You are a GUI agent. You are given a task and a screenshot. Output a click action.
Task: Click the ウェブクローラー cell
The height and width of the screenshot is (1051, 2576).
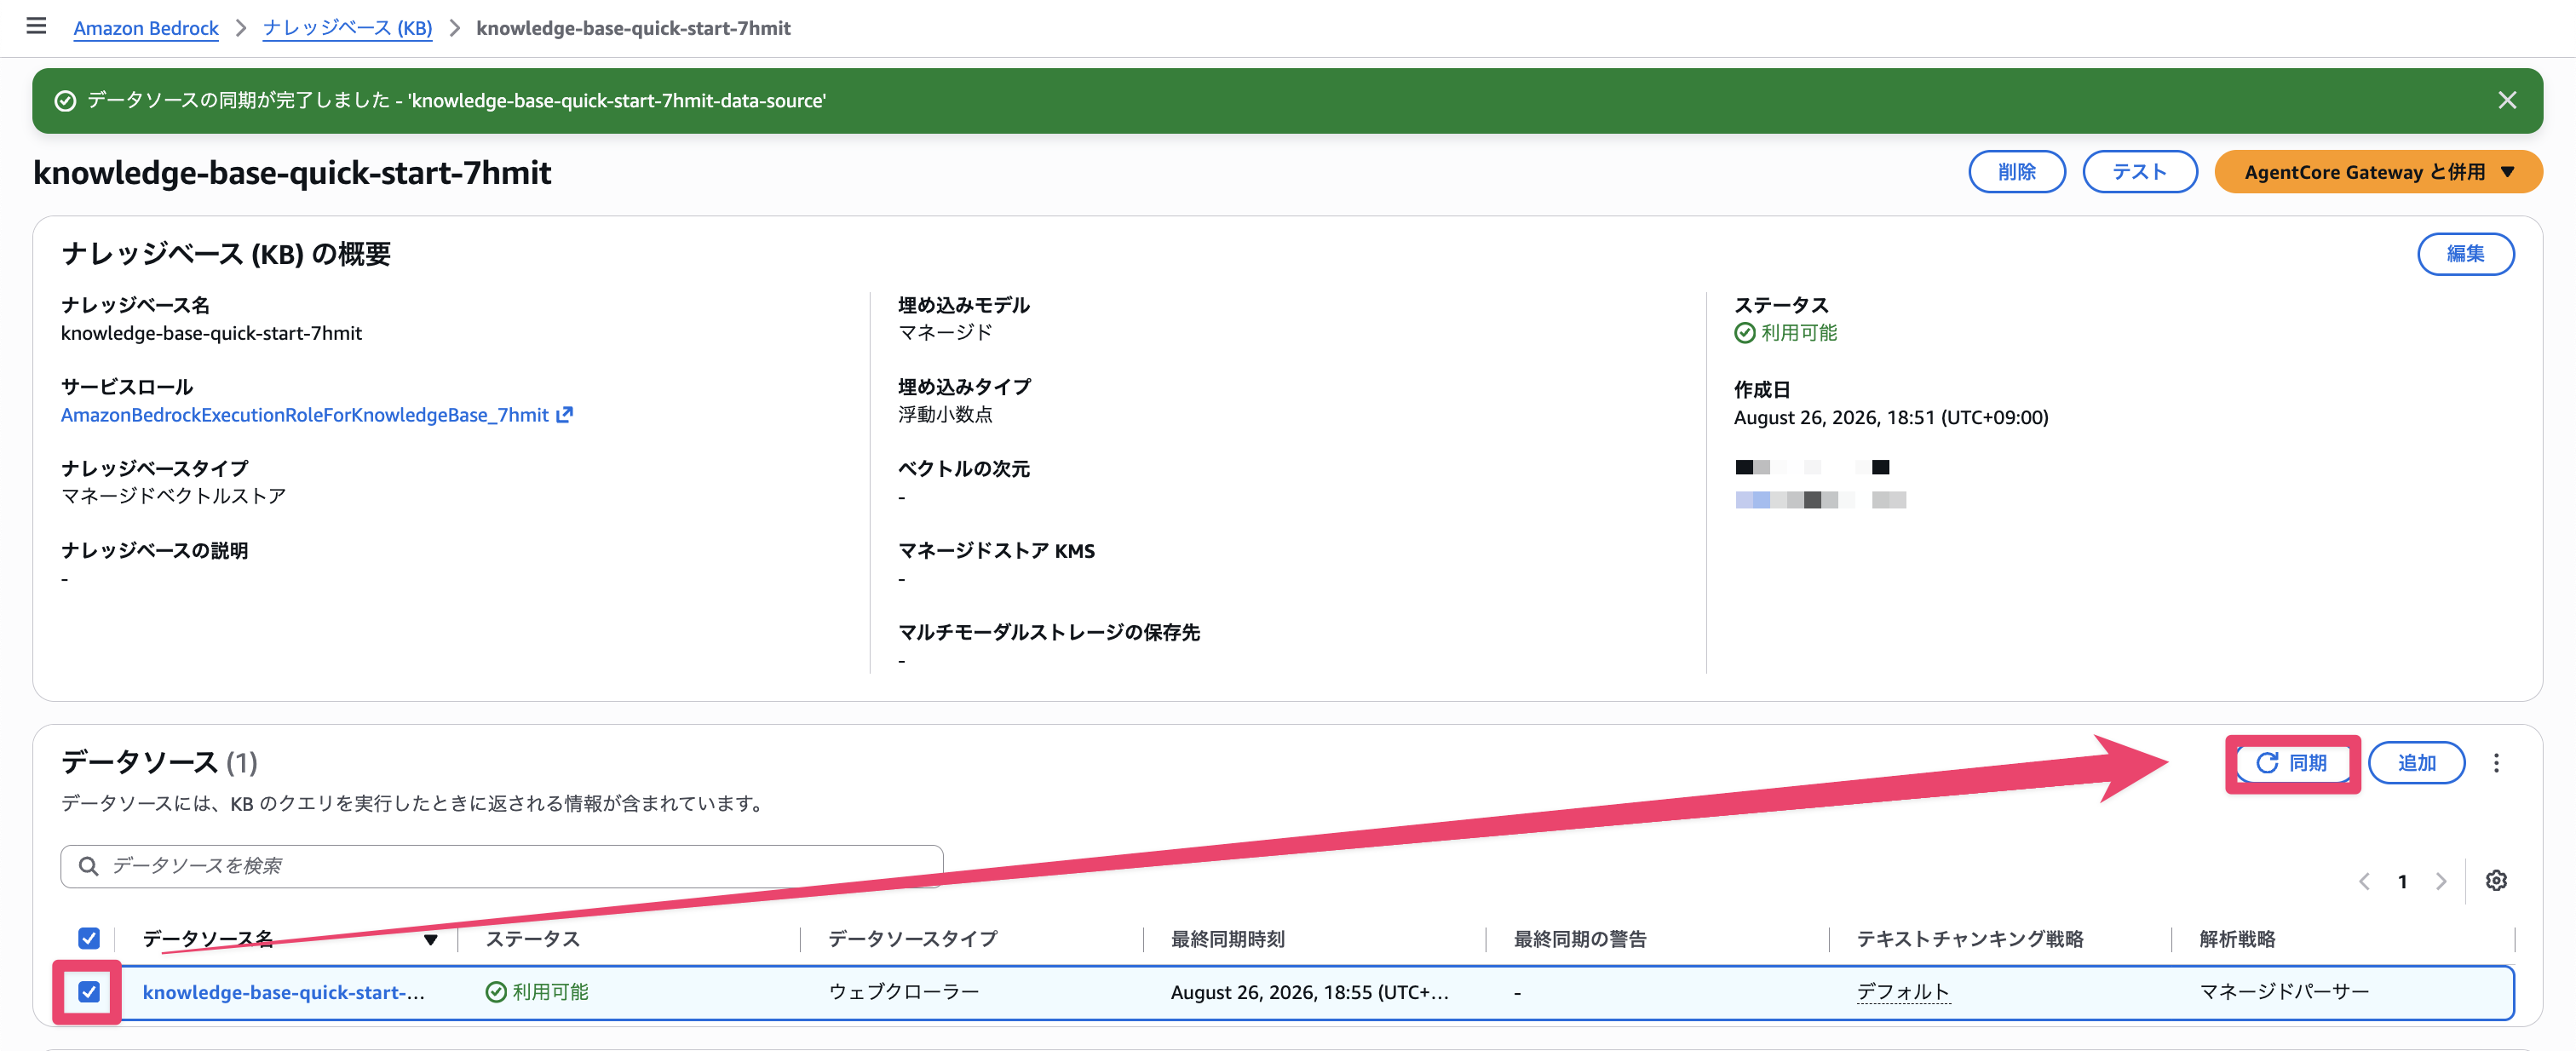pyautogui.click(x=904, y=992)
